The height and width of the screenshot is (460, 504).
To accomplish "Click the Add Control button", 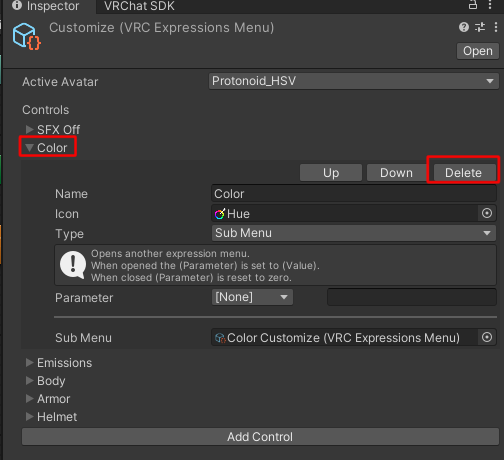I will point(260,437).
